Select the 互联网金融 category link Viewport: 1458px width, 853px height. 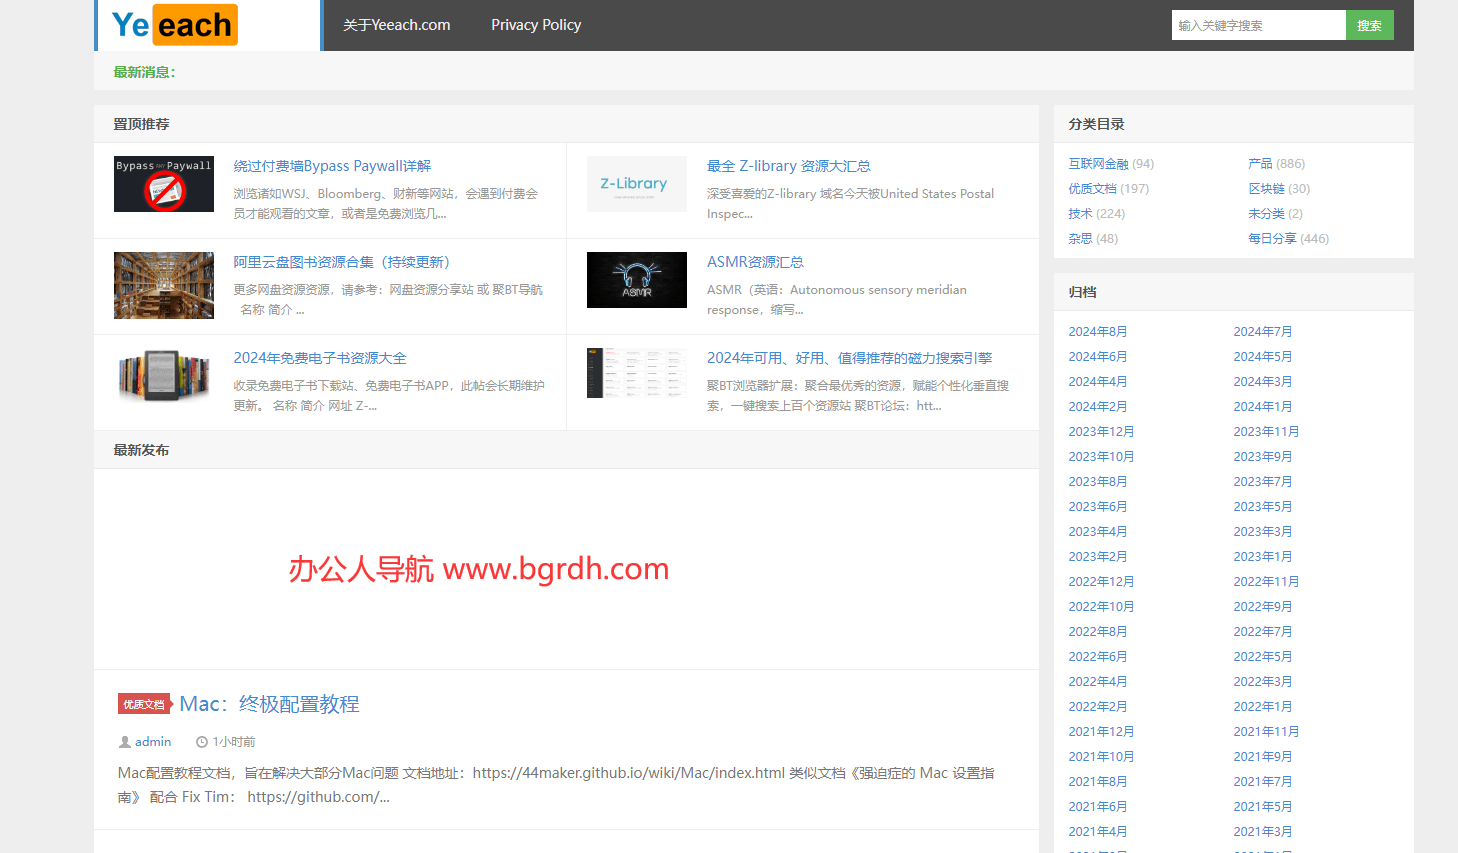[x=1098, y=164]
